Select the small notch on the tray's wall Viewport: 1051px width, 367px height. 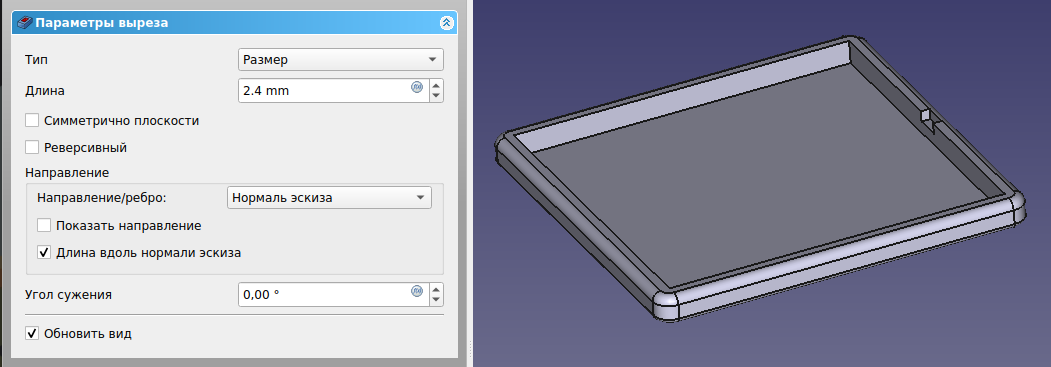pos(926,121)
